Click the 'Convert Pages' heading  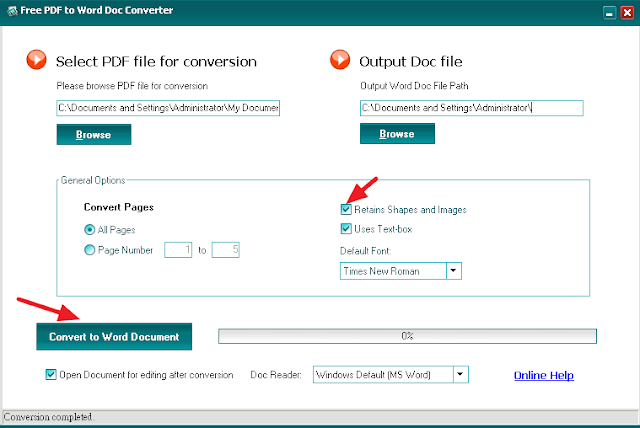119,207
